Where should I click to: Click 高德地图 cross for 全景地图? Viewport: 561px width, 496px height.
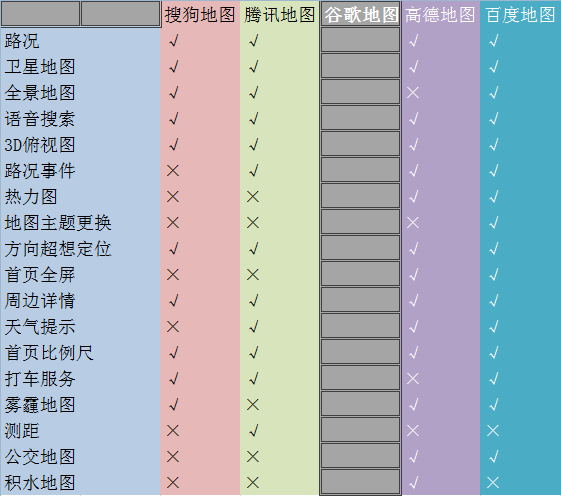coord(413,93)
